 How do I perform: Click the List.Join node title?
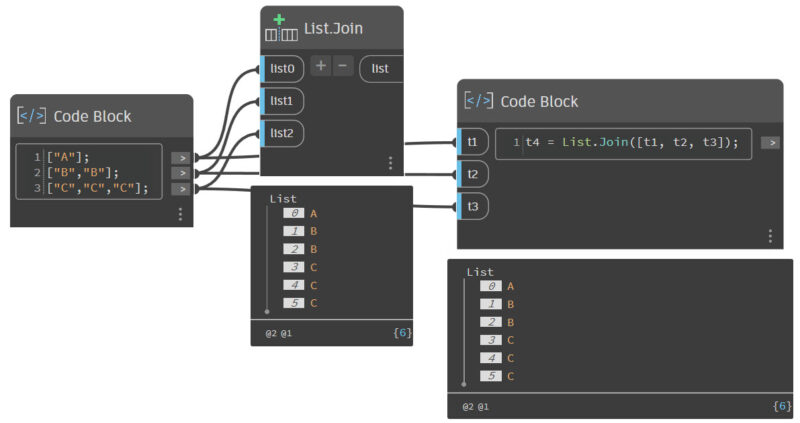[333, 28]
